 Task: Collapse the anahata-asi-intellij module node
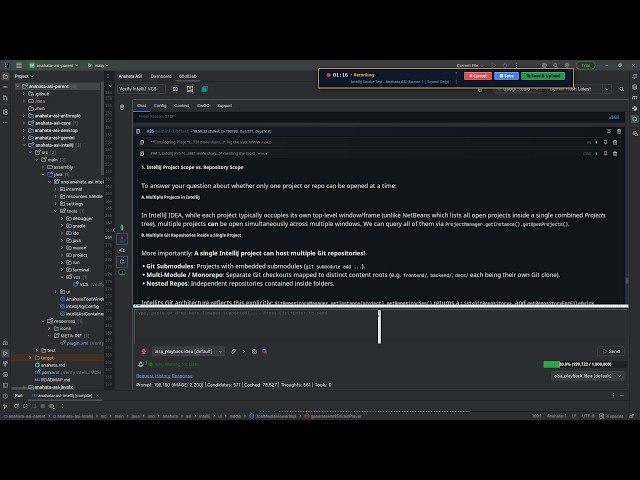(24, 145)
